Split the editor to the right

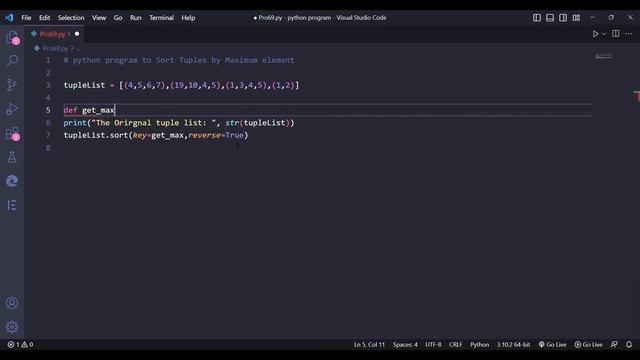(x=616, y=33)
